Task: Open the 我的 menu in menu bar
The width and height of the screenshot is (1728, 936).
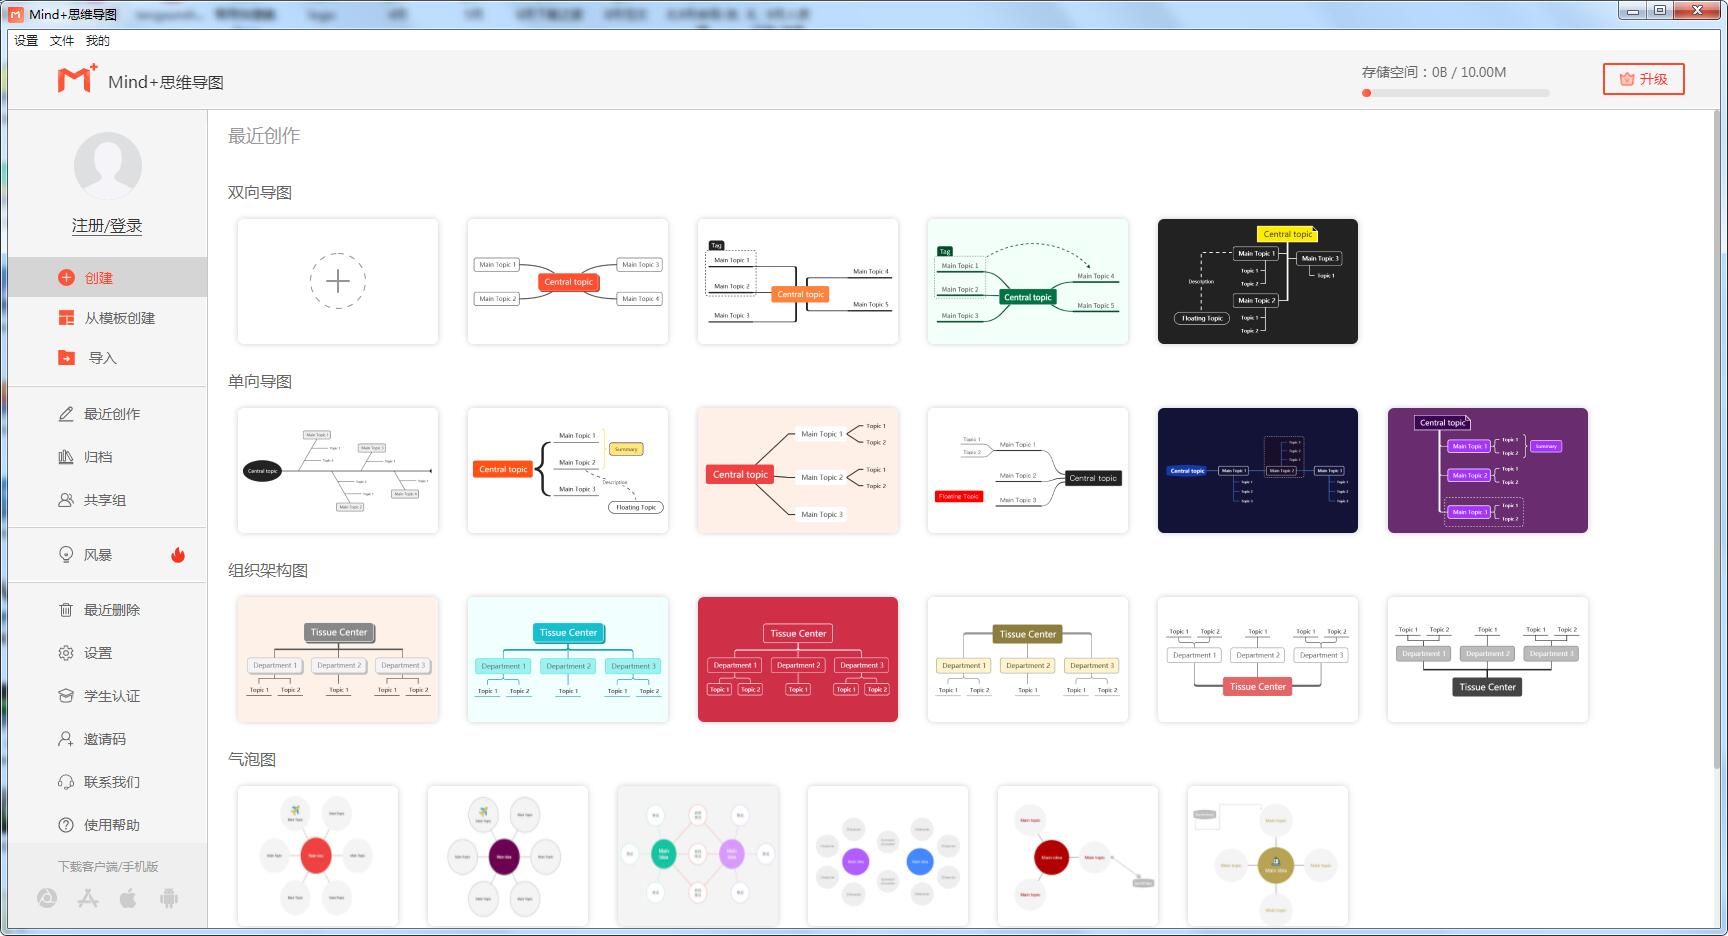Action: point(98,41)
